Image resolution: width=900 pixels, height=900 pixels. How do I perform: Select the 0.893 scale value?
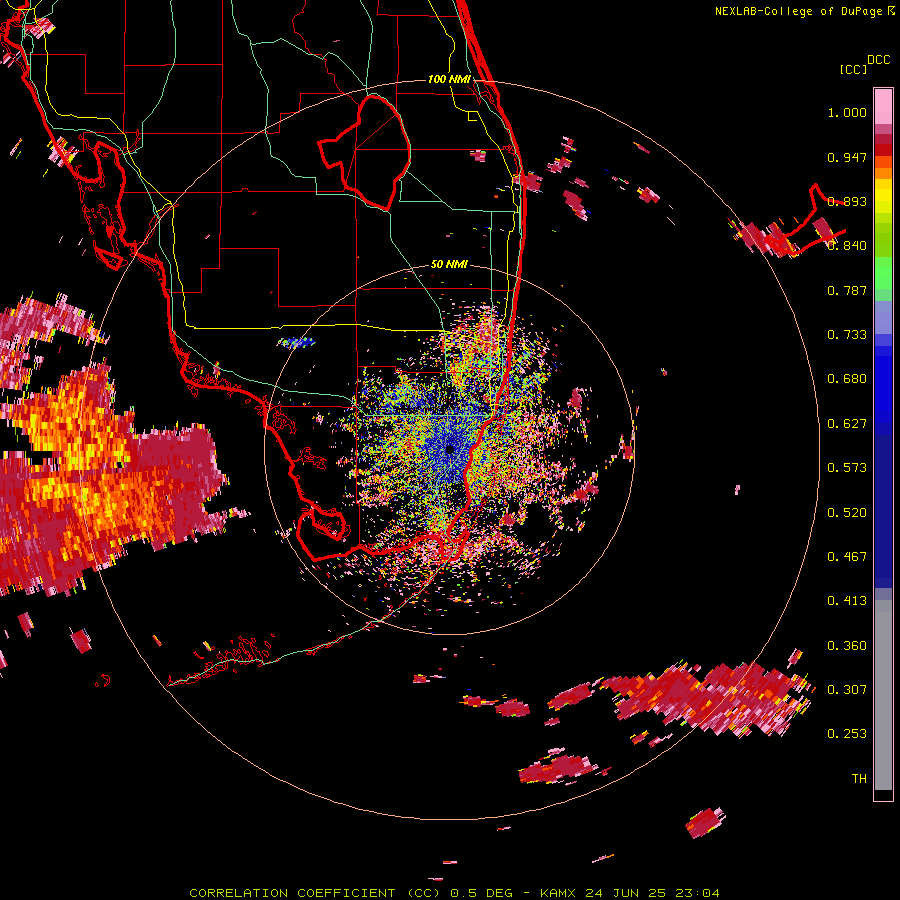pyautogui.click(x=847, y=201)
